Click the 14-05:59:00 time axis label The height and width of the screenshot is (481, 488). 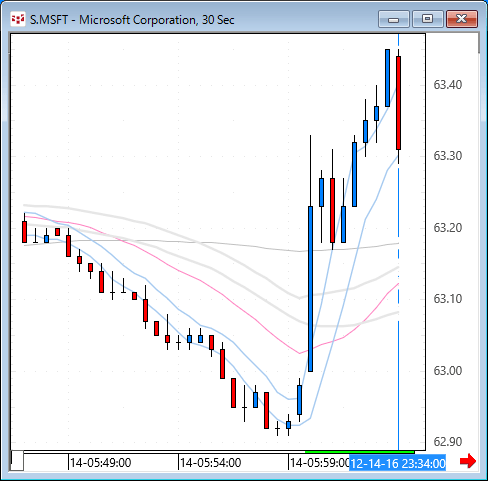tap(319, 463)
